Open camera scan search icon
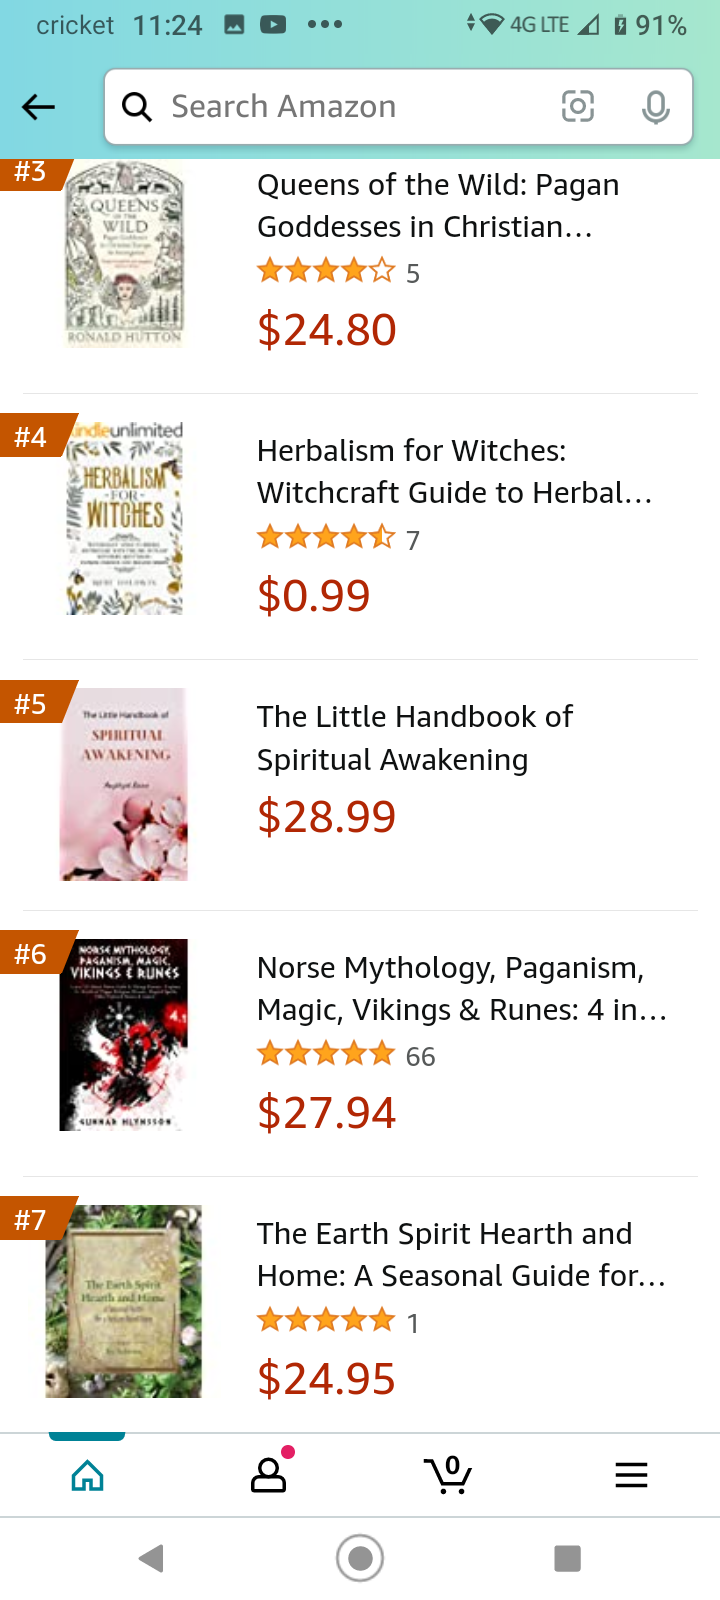The width and height of the screenshot is (720, 1600). point(578,106)
